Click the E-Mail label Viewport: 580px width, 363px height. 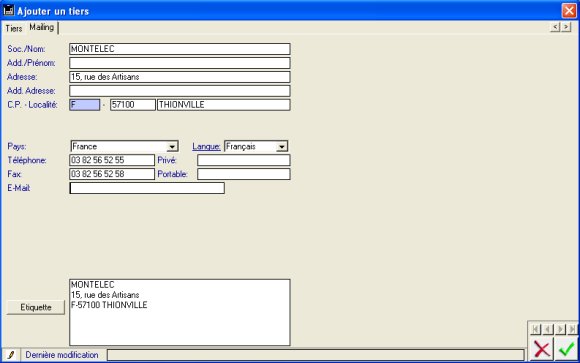tap(18, 188)
